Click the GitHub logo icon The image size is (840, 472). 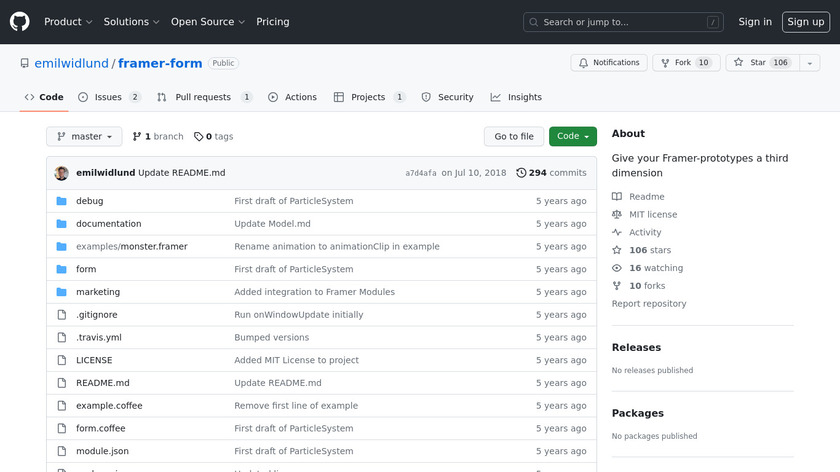[x=20, y=21]
